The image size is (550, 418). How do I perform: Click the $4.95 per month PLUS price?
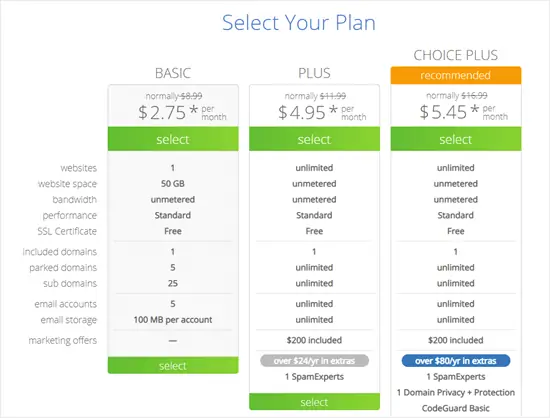click(322, 113)
